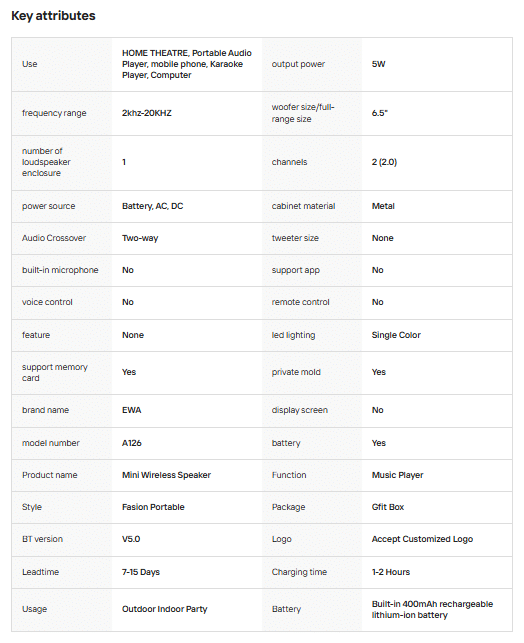Select the Leadtime value 7-15 Days
This screenshot has width=524, height=643.
coord(141,572)
